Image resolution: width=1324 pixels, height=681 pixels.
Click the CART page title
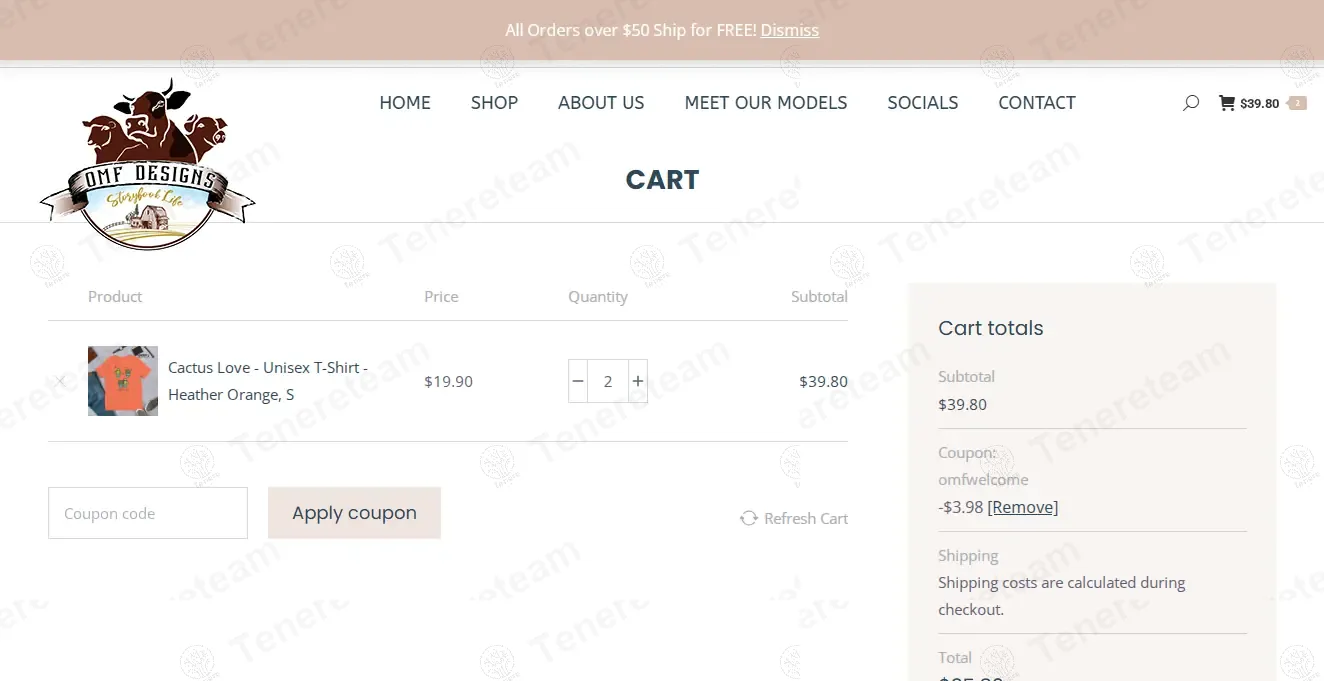click(x=662, y=180)
